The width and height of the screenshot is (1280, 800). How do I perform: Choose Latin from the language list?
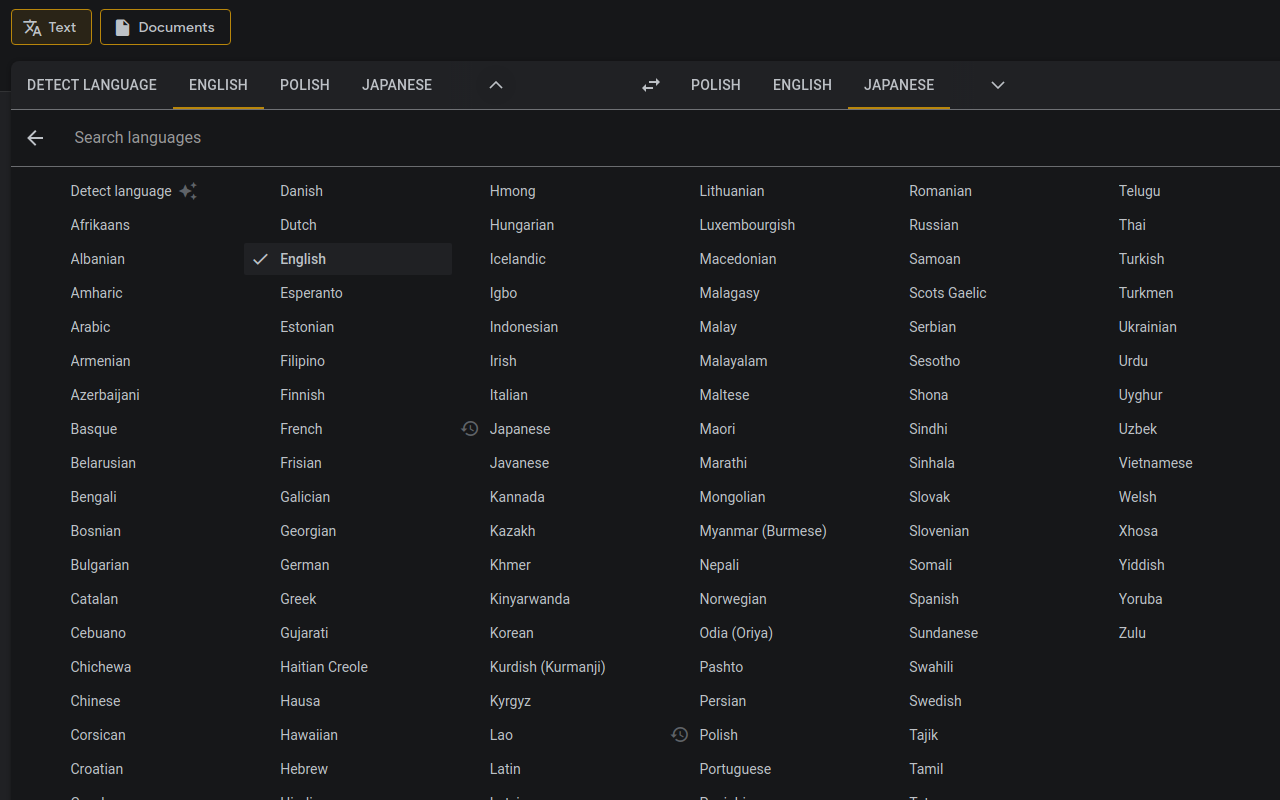pyautogui.click(x=505, y=769)
